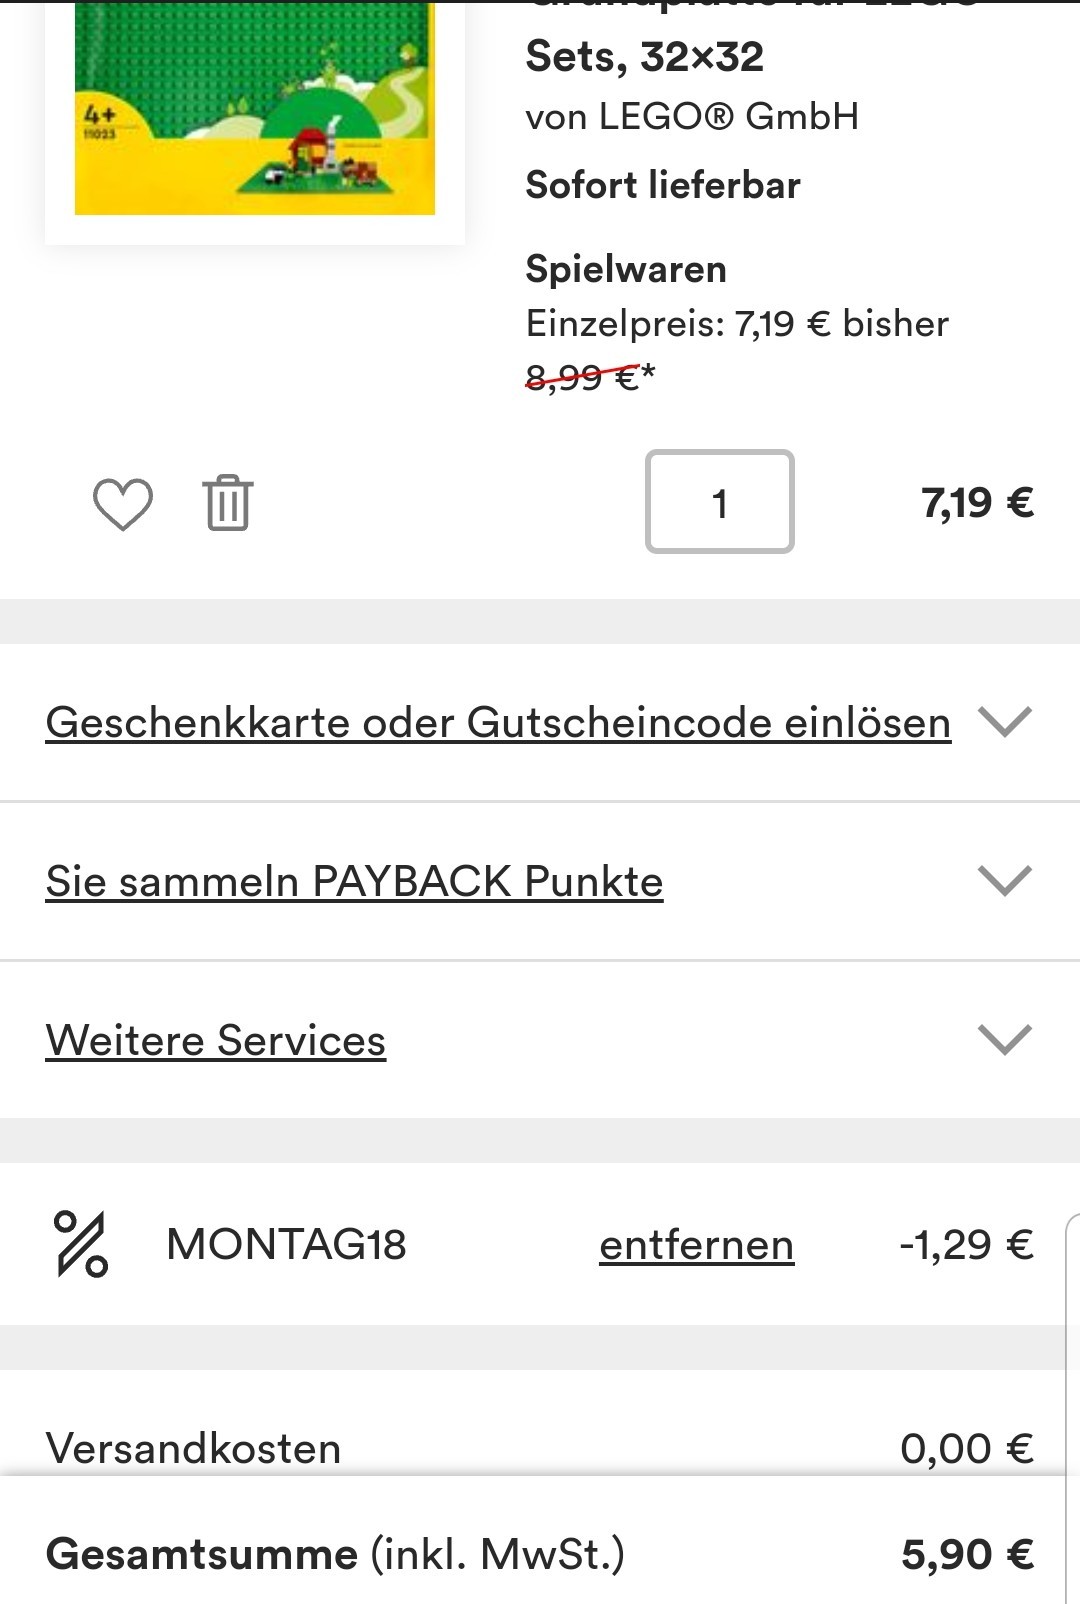Image resolution: width=1080 pixels, height=1604 pixels.
Task: Click the -1,29 € discount amount
Action: point(966,1245)
